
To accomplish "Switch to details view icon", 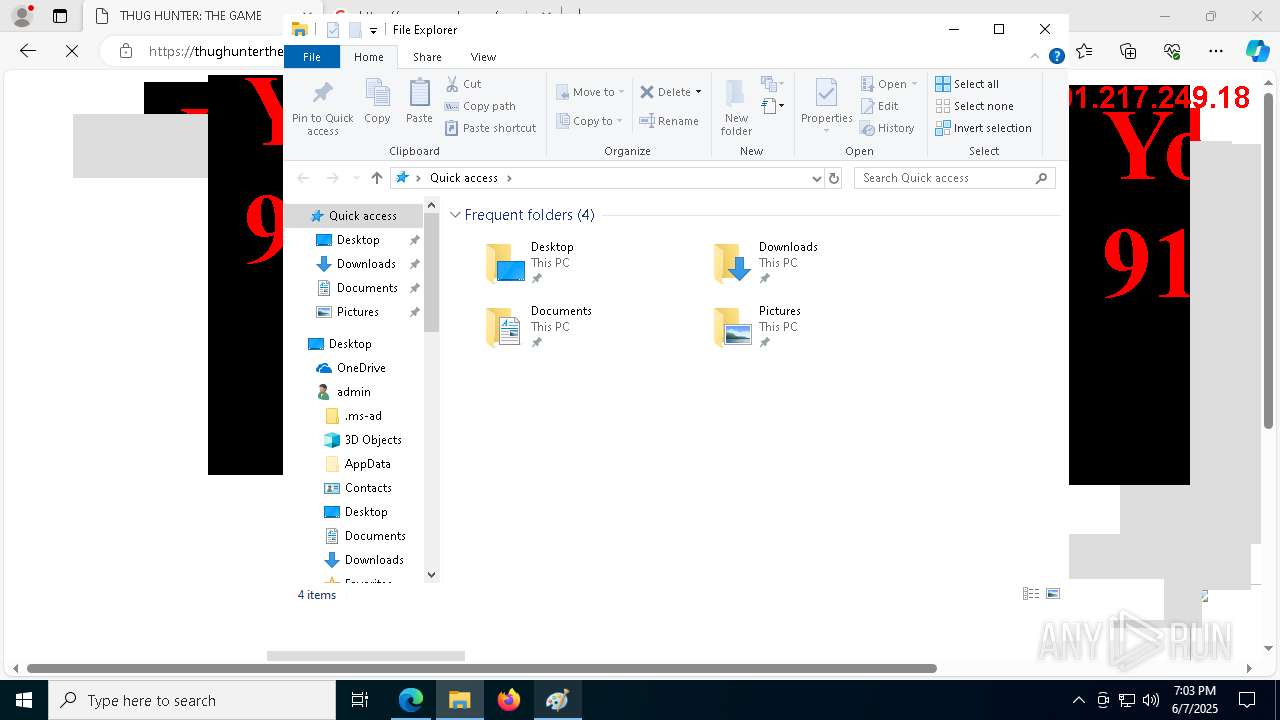I will [1031, 594].
